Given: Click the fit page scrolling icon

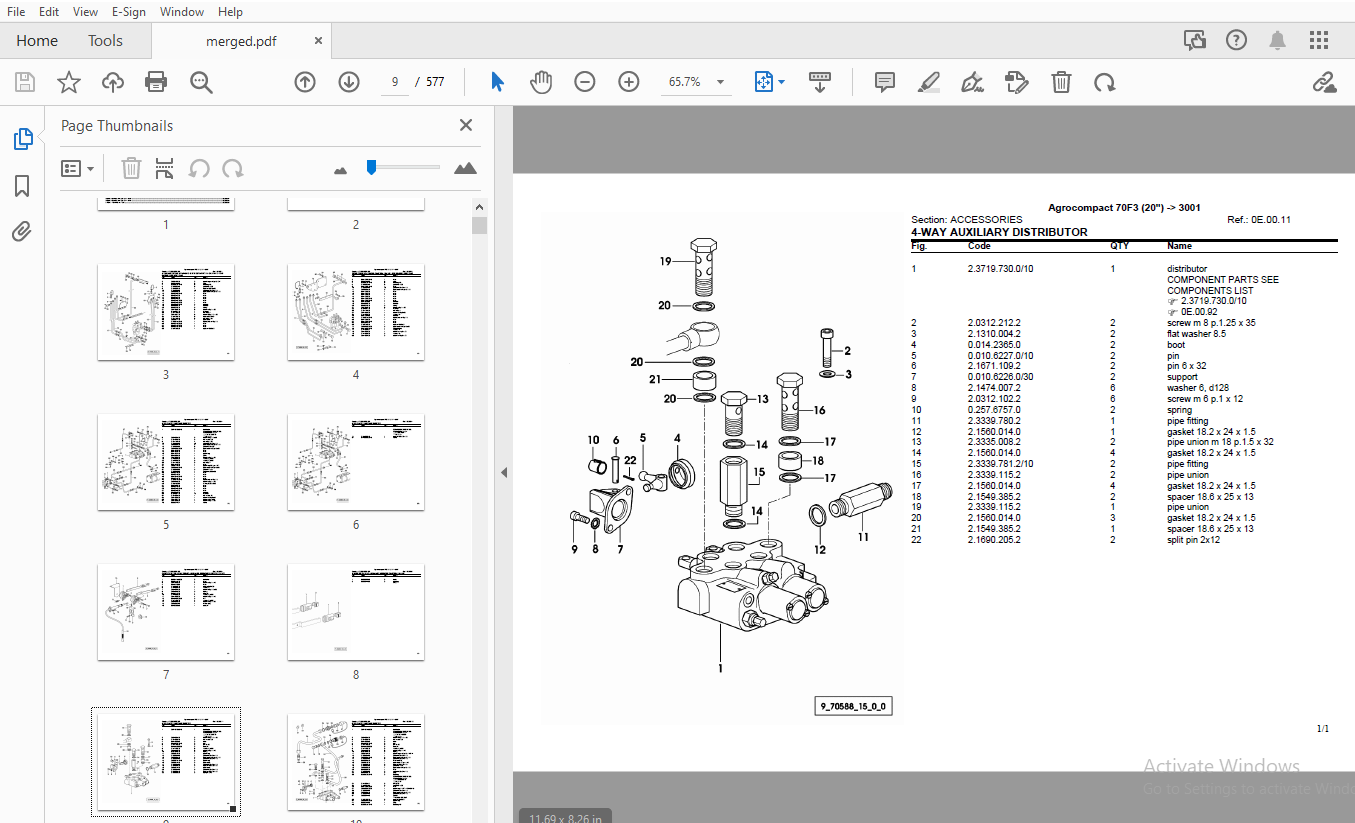Looking at the screenshot, I should [764, 82].
